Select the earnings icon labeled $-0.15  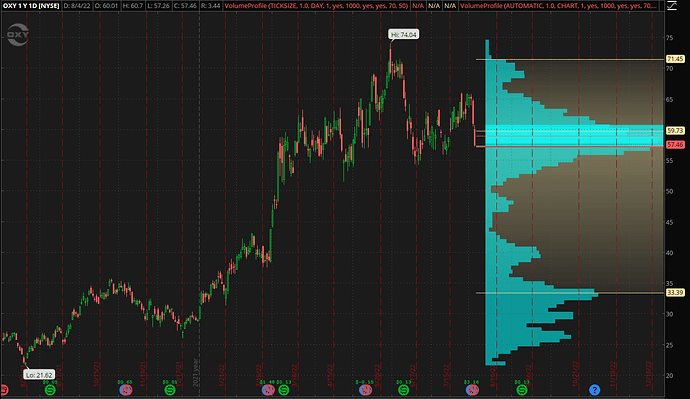point(365,390)
